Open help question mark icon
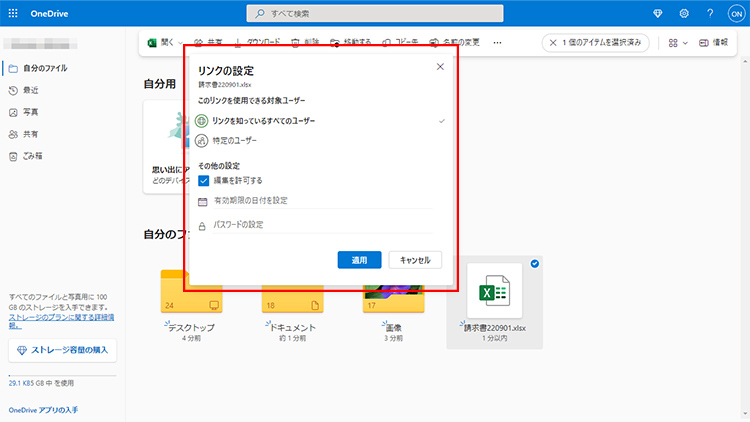The height and width of the screenshot is (422, 750). [710, 14]
